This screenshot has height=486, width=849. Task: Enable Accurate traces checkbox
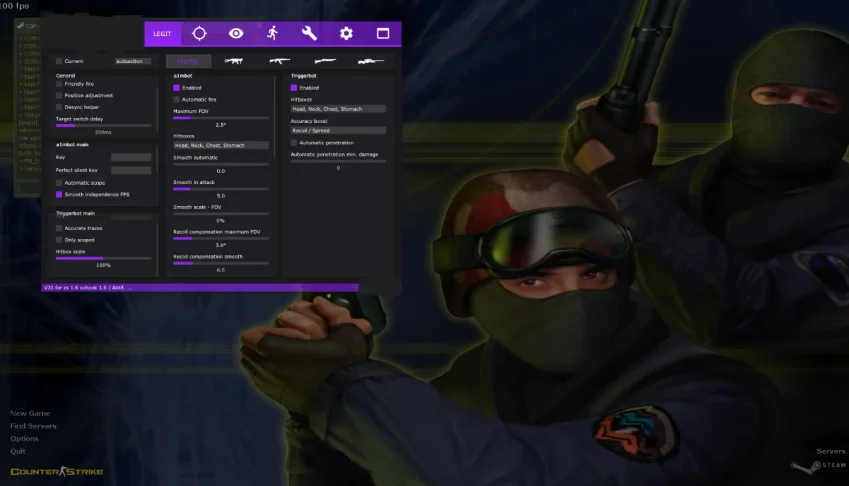click(59, 228)
